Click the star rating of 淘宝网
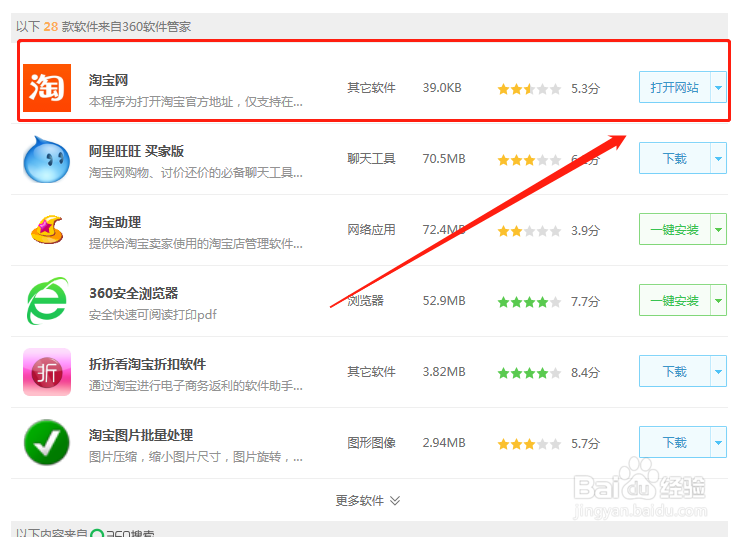 pos(529,89)
